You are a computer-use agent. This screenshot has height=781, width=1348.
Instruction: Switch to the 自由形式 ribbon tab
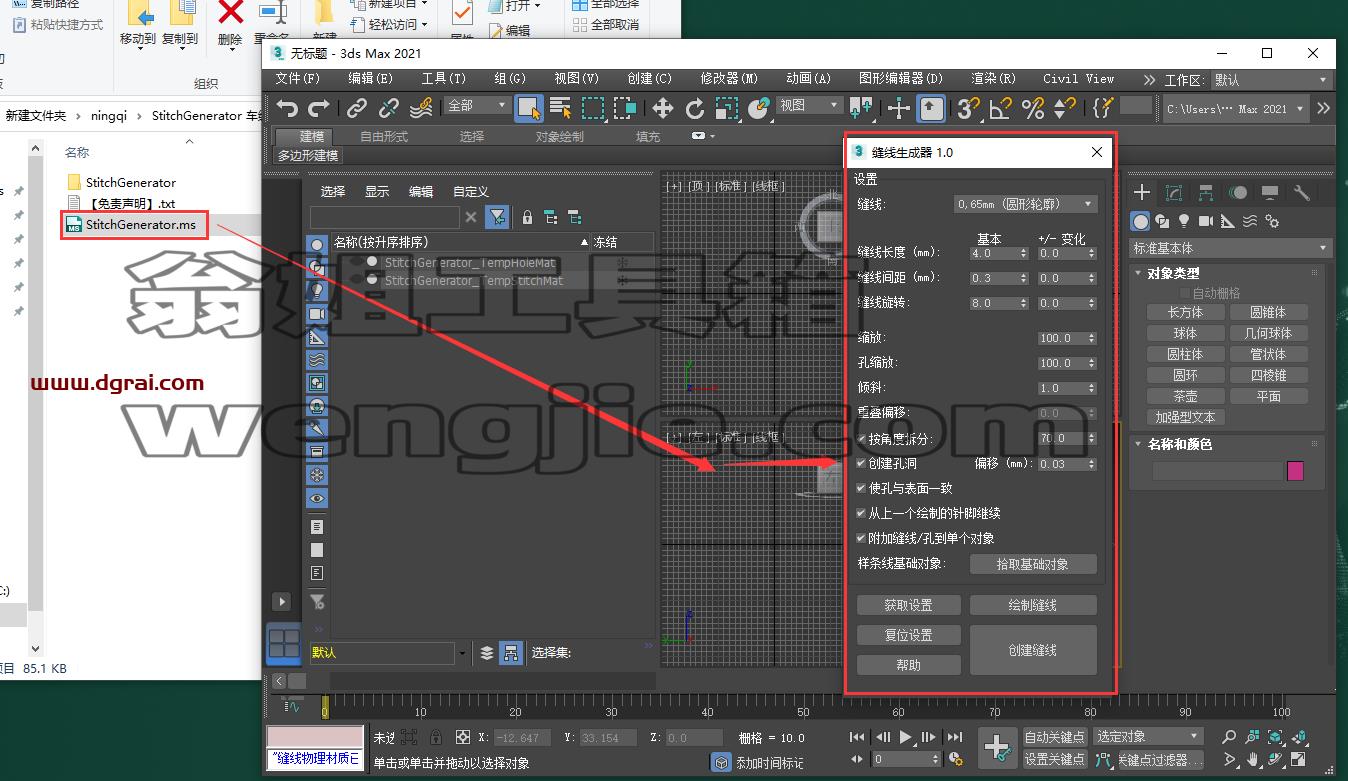coord(384,136)
